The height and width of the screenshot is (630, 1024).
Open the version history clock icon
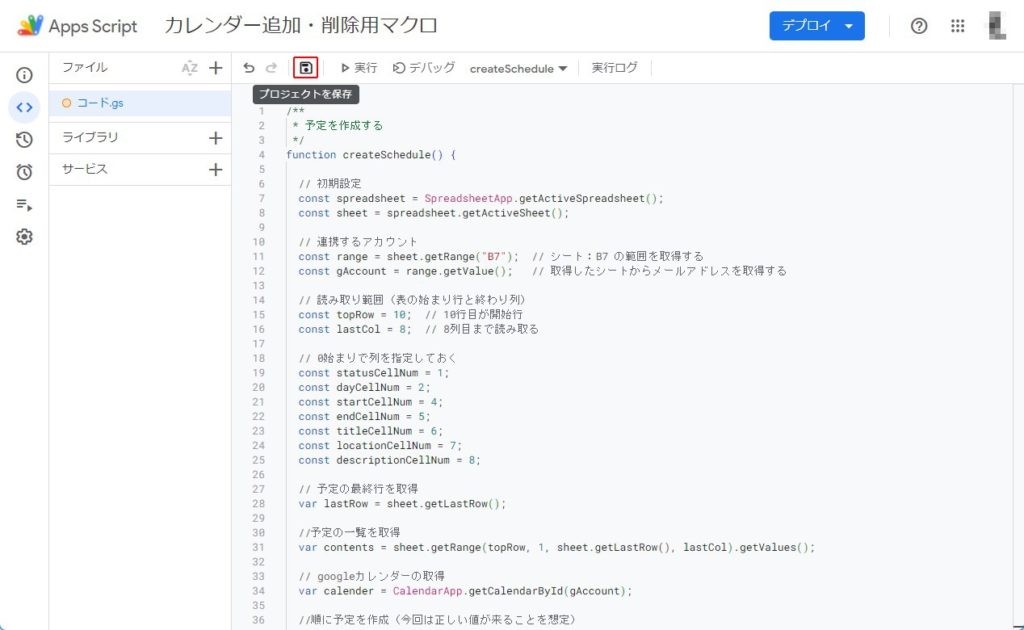[24, 140]
